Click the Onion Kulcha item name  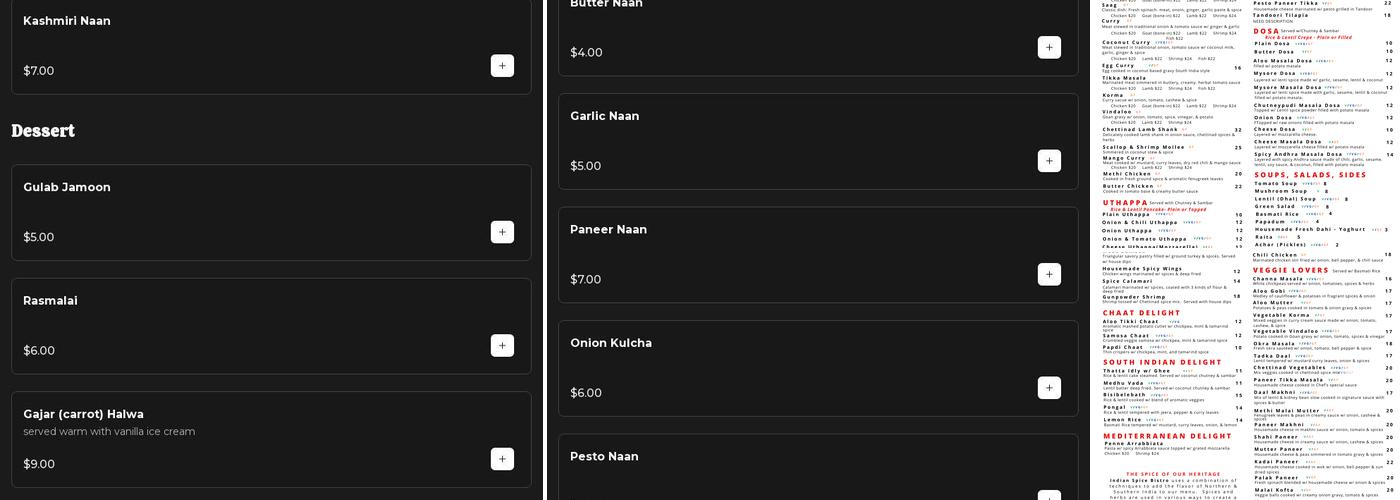[611, 344]
